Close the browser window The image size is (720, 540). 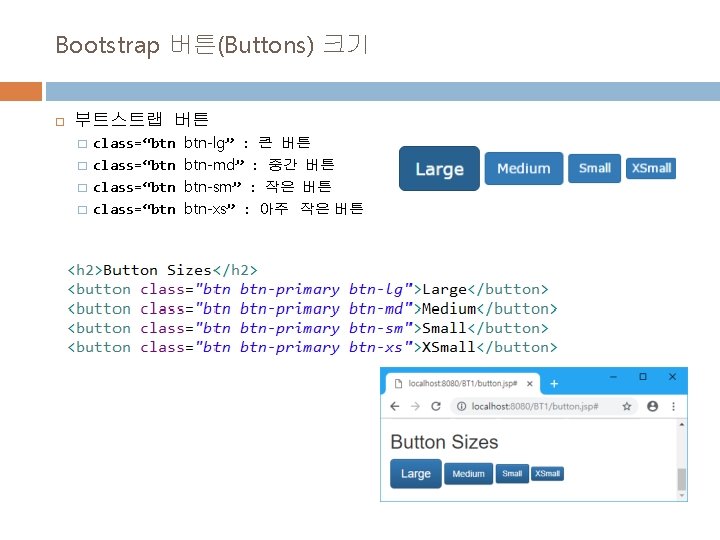coord(672,377)
